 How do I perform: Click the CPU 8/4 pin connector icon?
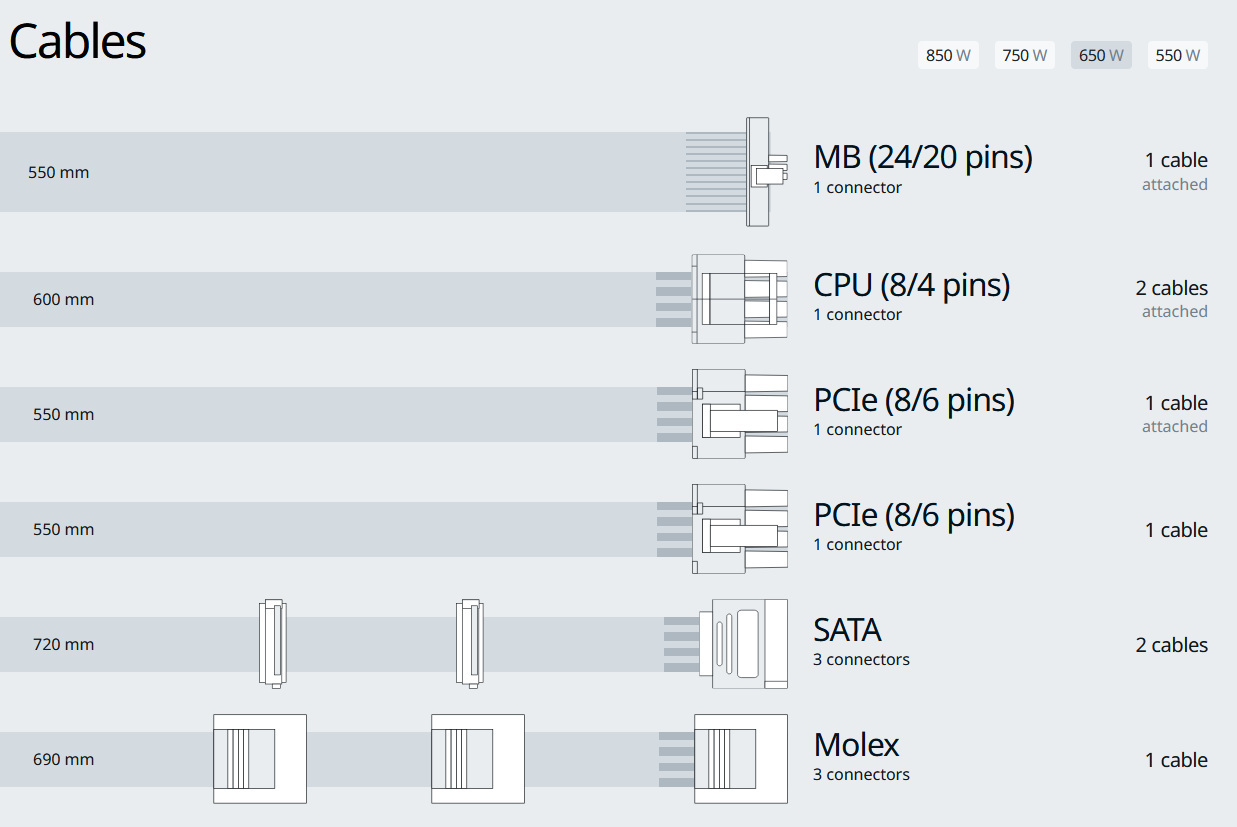click(x=738, y=299)
